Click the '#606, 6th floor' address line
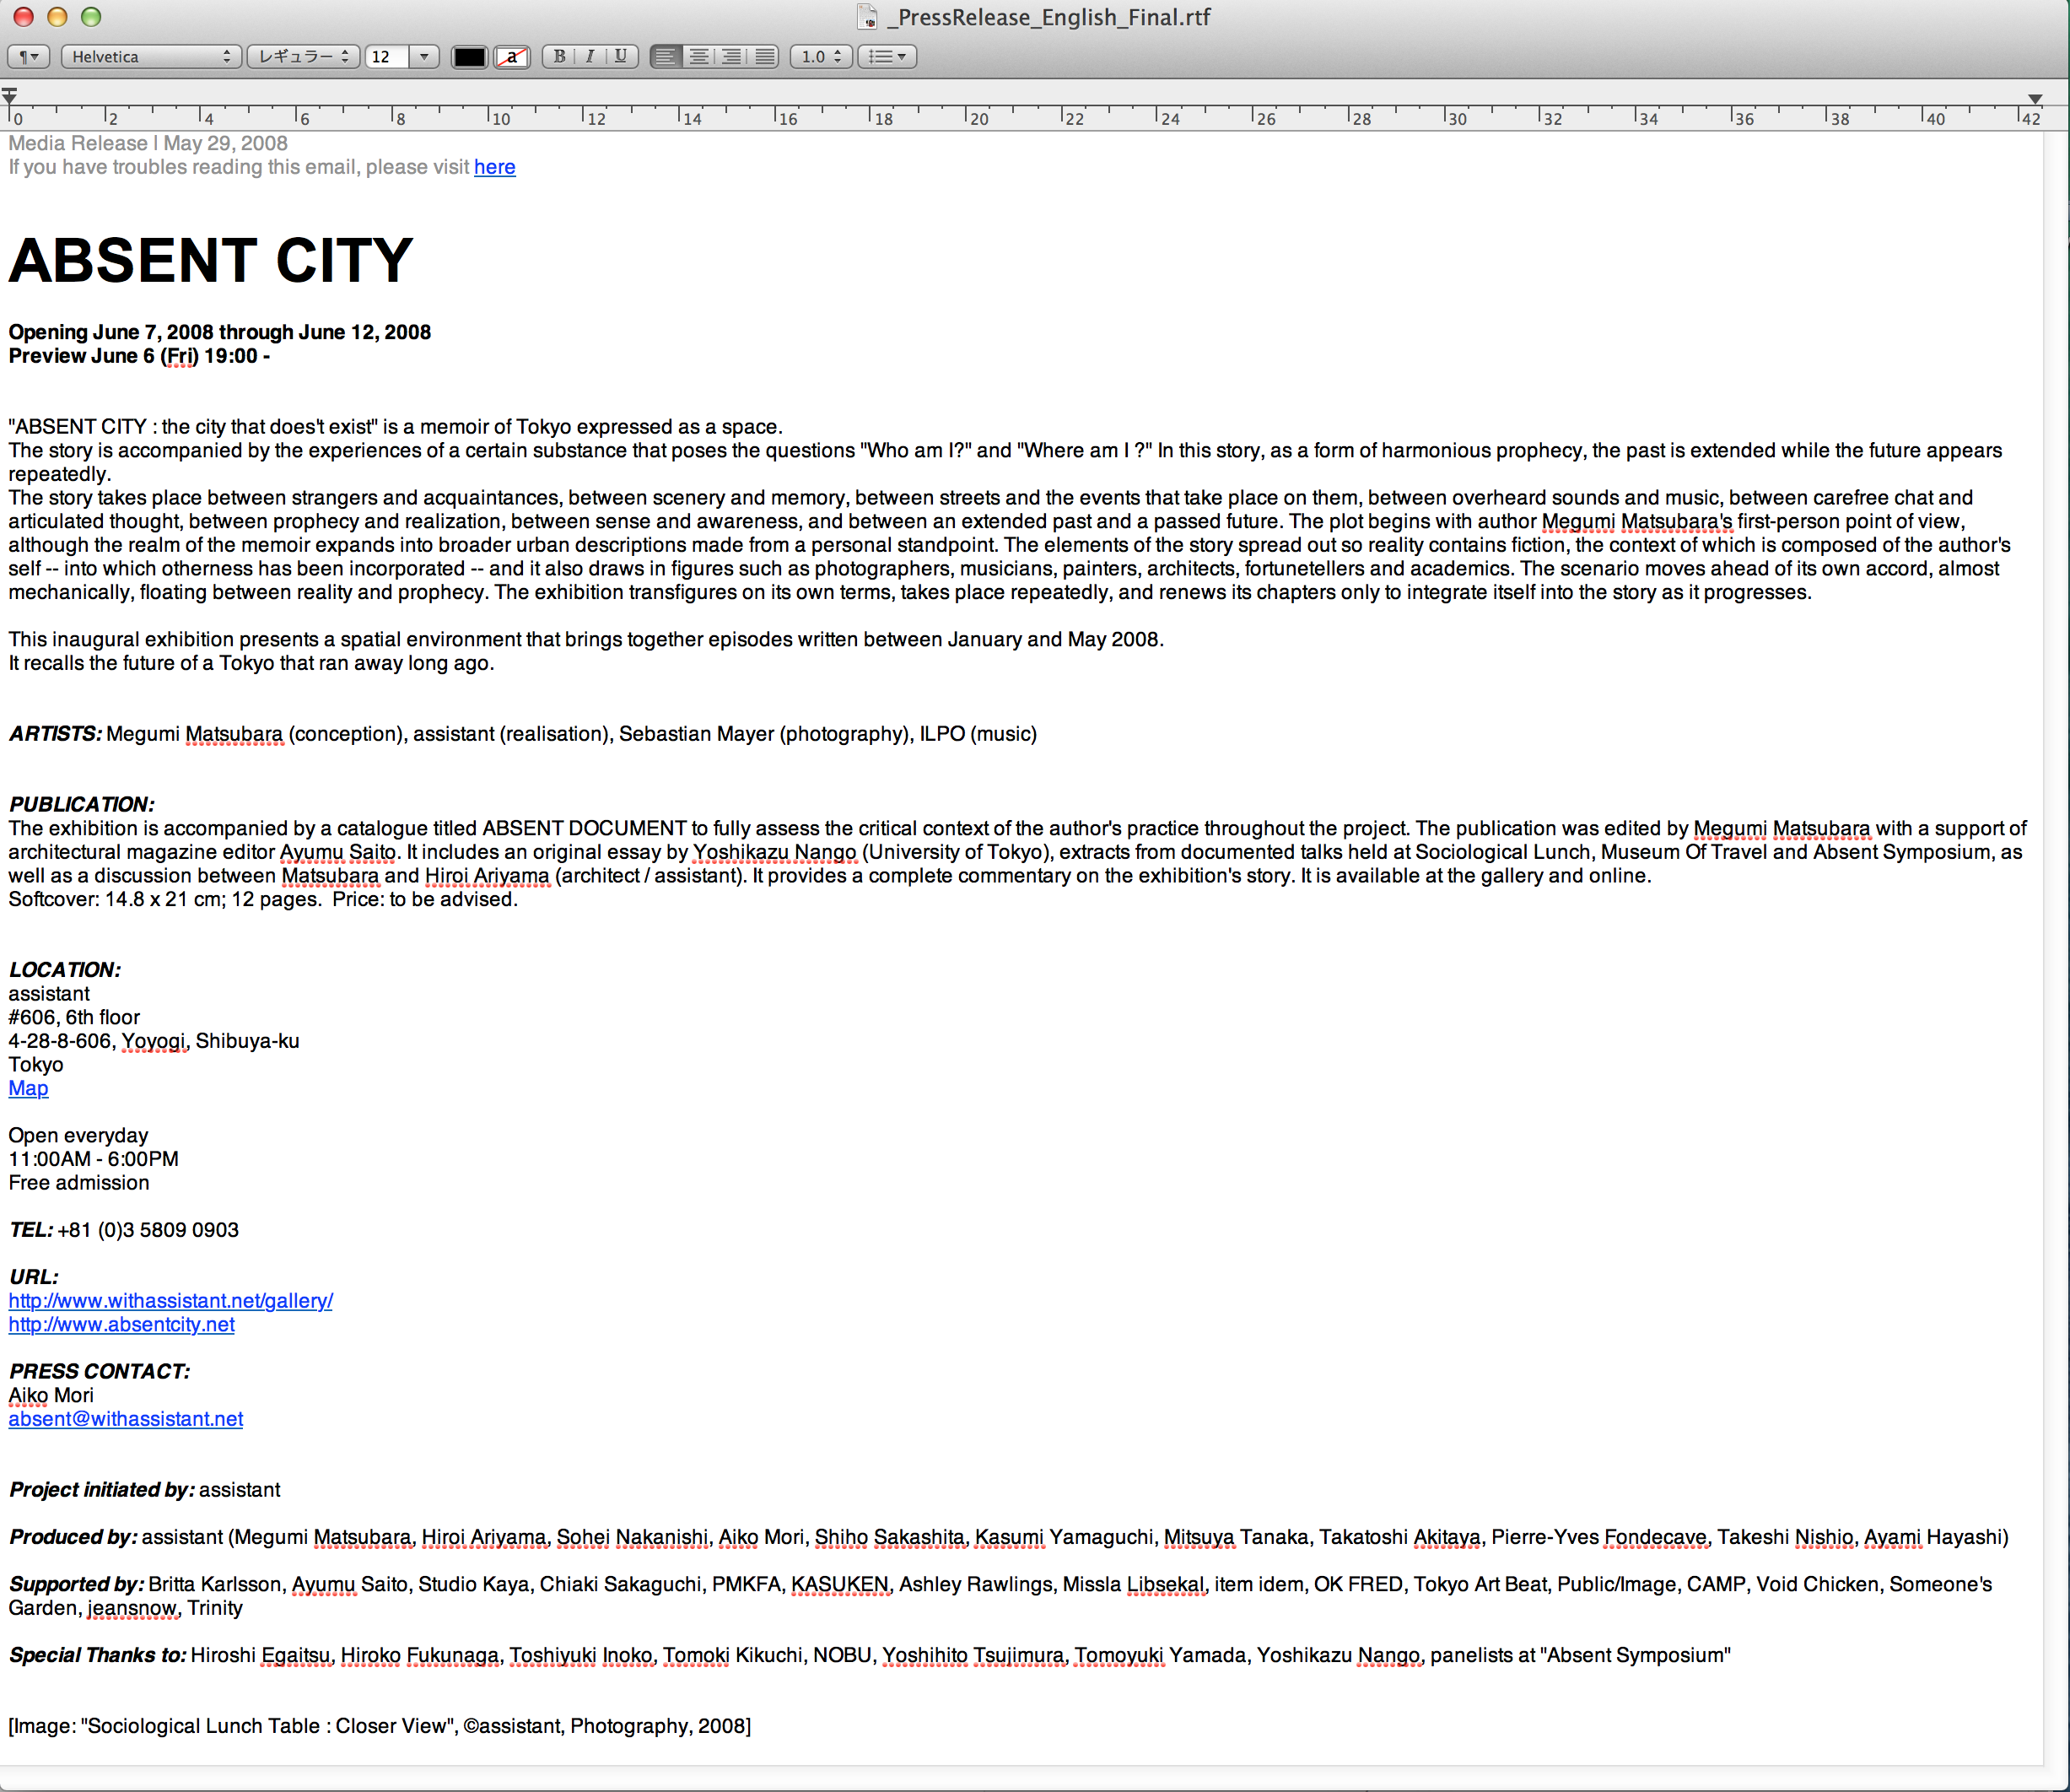Screen dimensions: 2070x1792 click(74, 1017)
